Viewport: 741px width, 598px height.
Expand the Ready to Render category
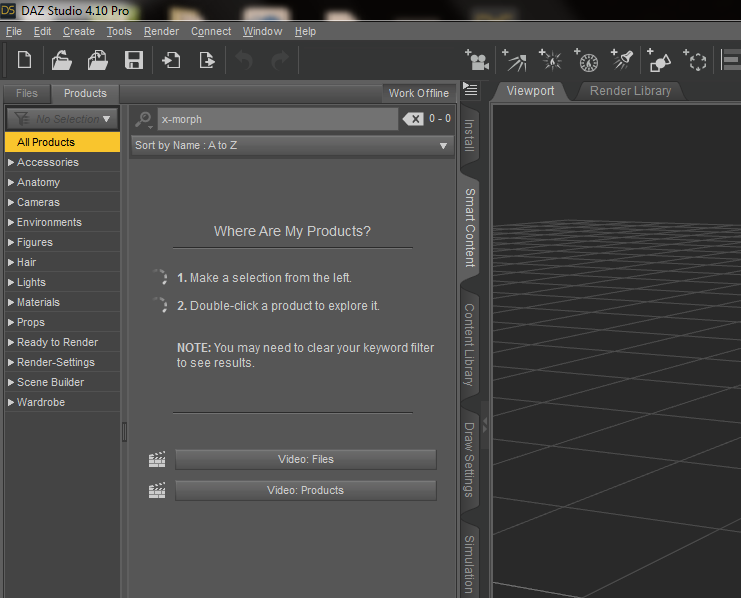tap(11, 342)
